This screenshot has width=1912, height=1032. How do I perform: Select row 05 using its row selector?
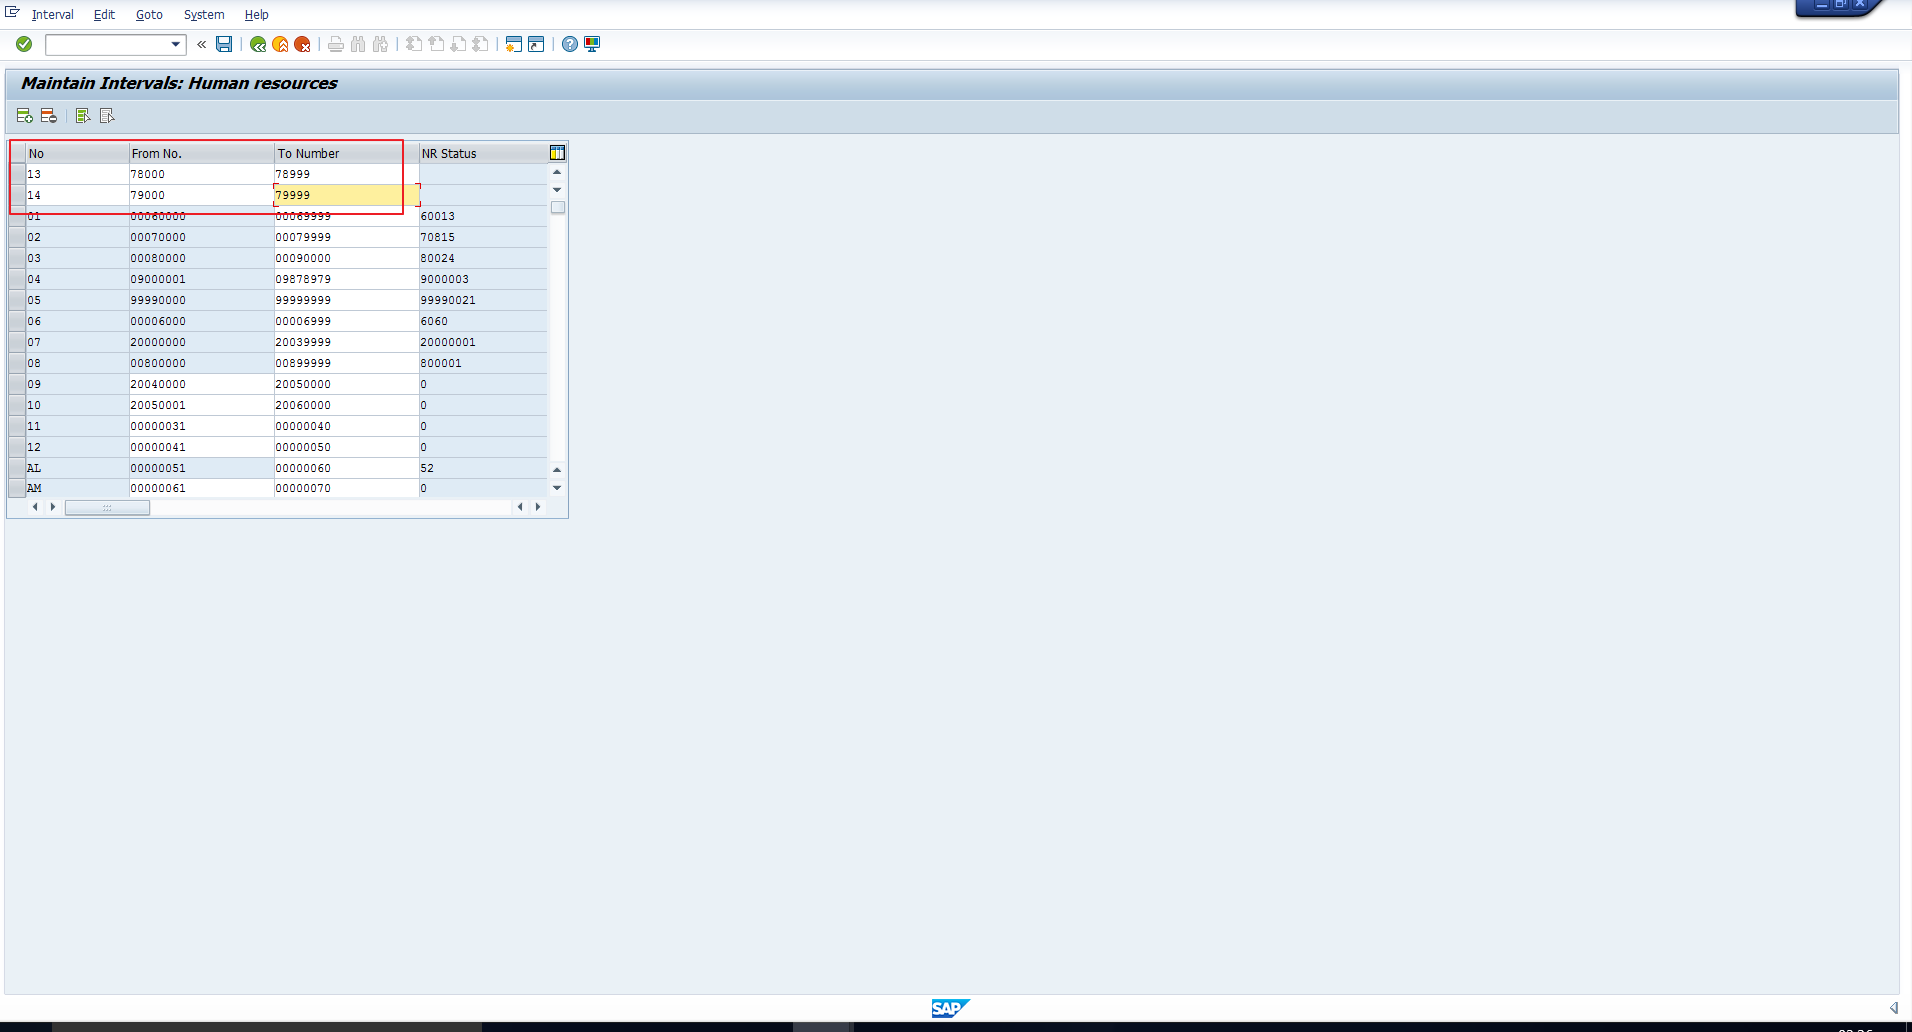pos(17,300)
